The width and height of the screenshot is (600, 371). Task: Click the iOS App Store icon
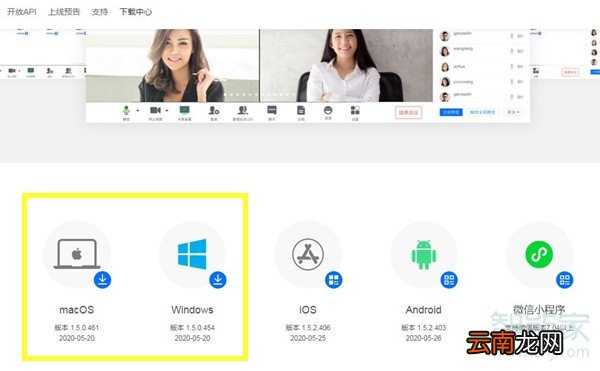click(x=308, y=254)
